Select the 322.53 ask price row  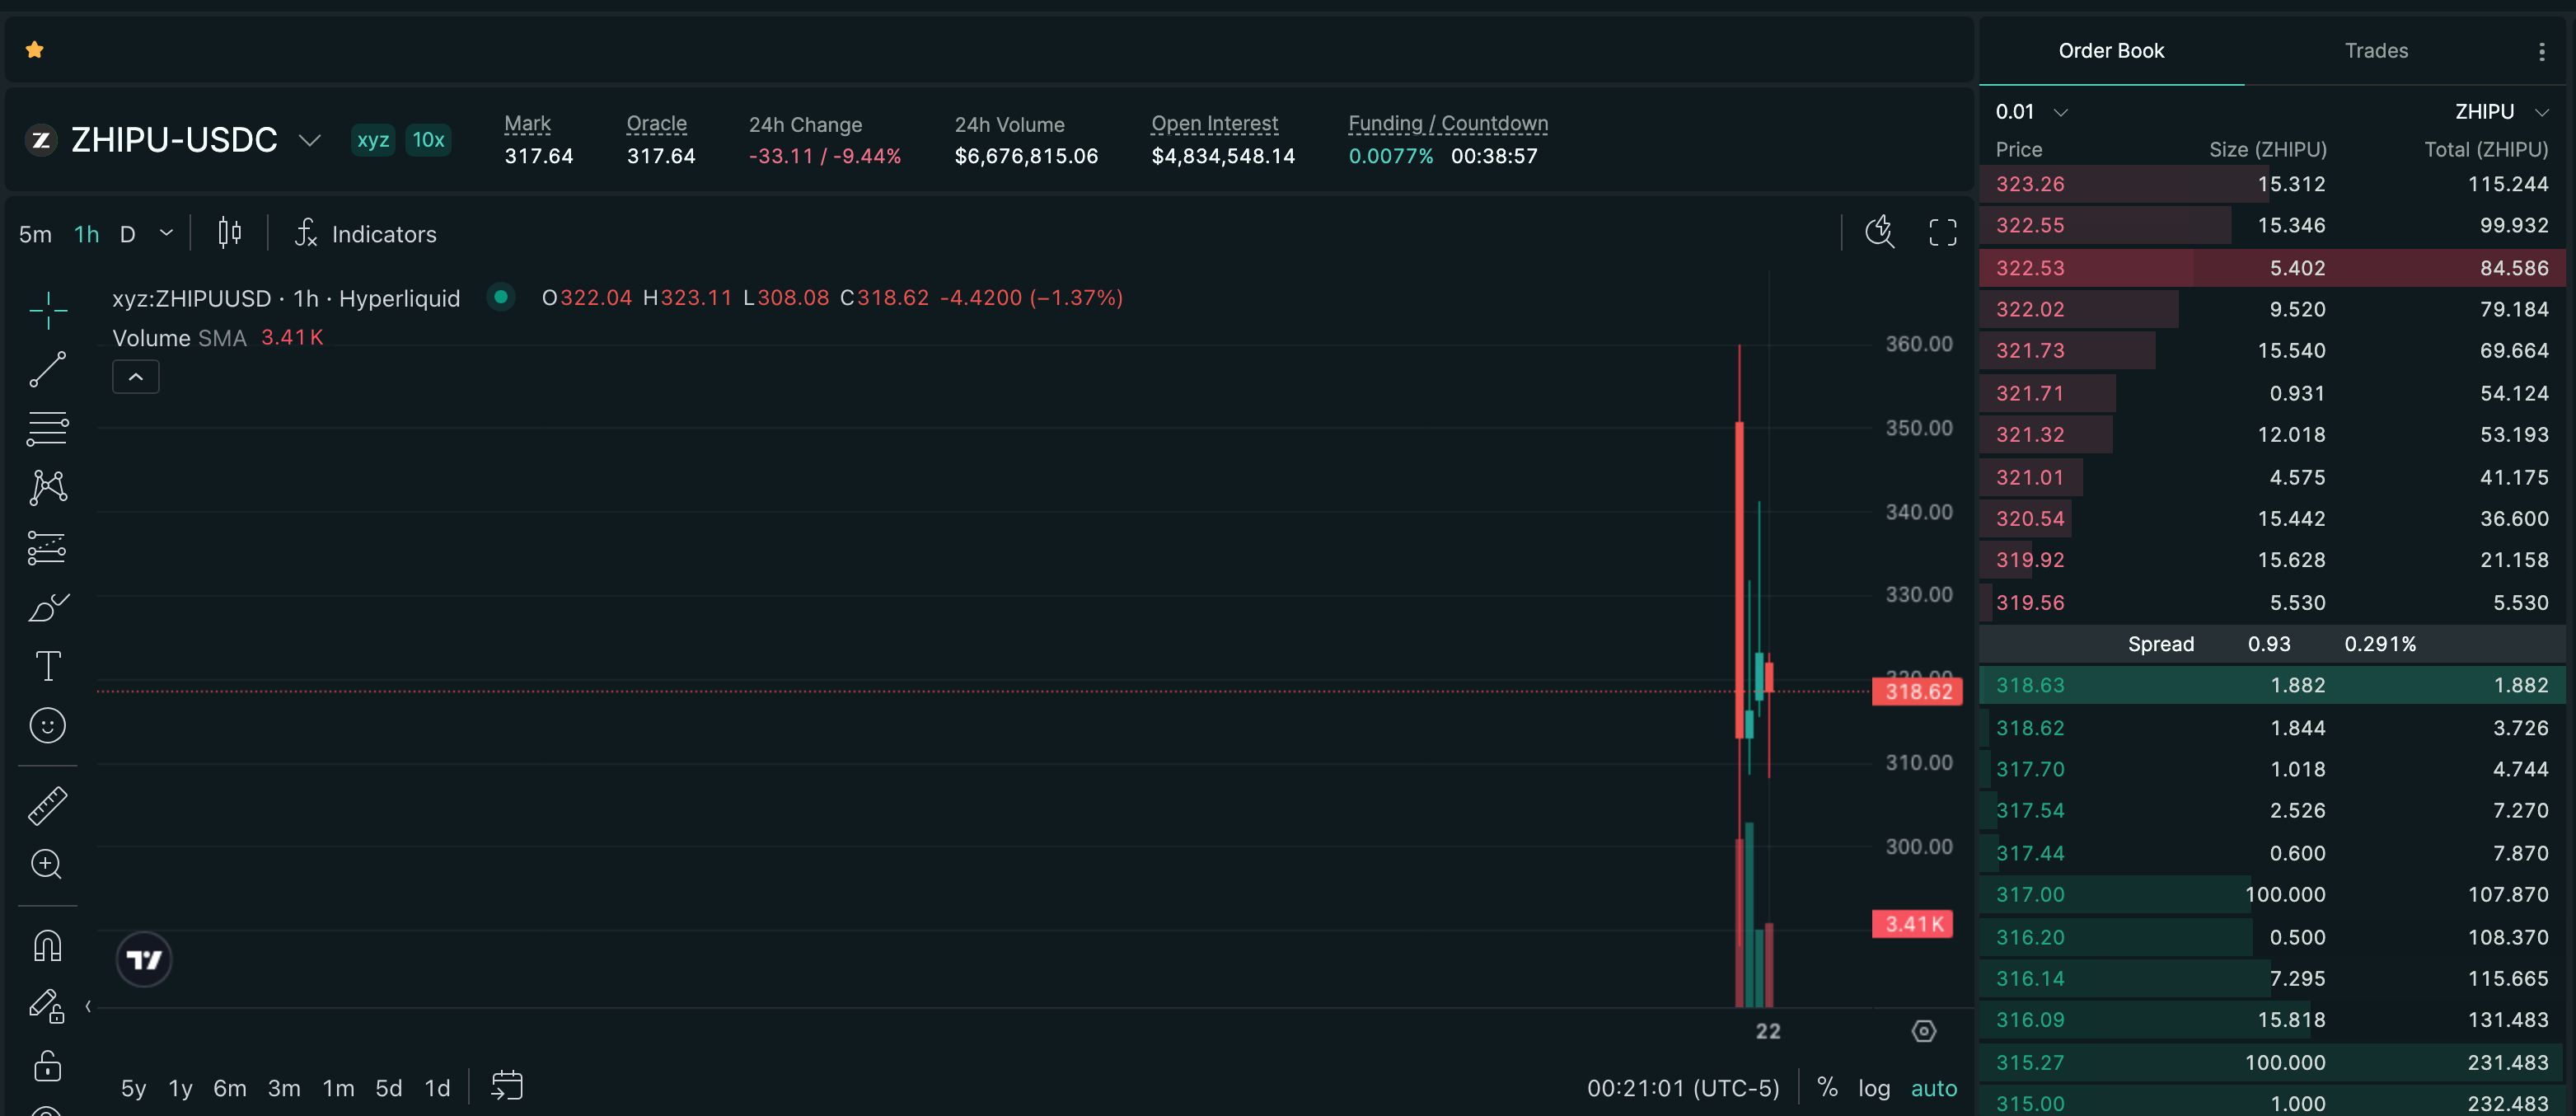coord(2272,268)
